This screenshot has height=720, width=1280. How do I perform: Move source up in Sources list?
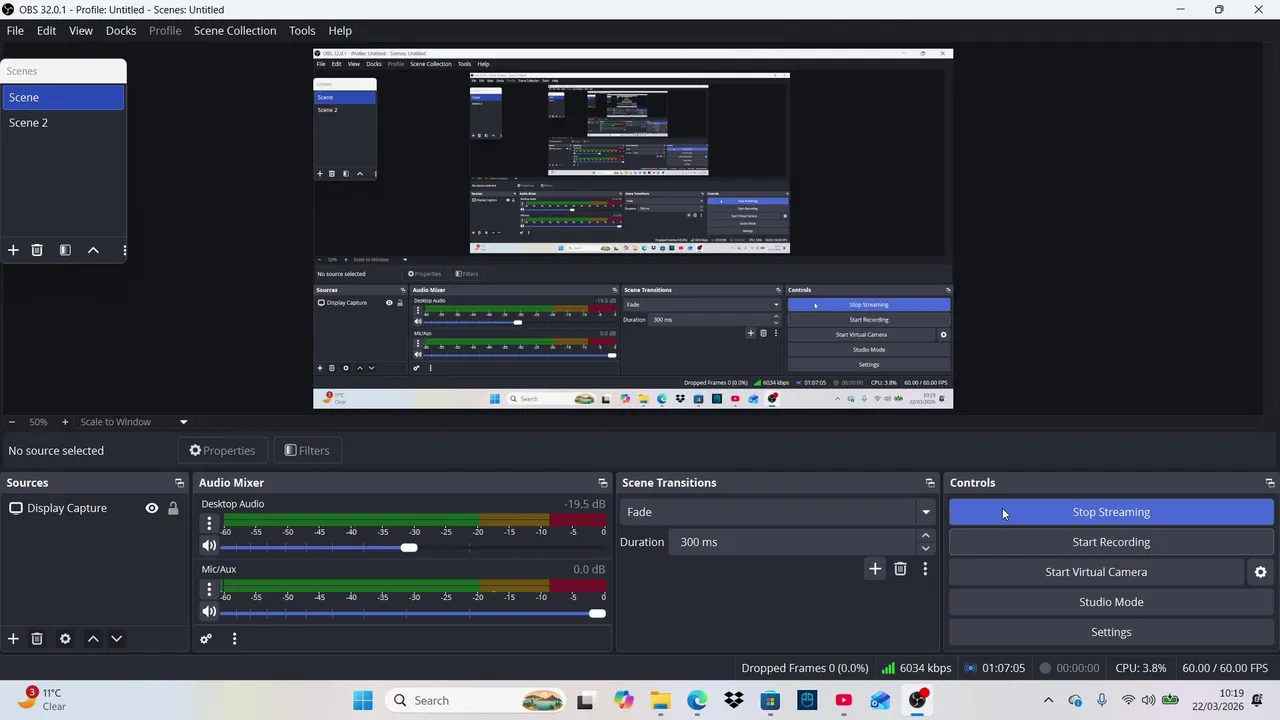pyautogui.click(x=93, y=639)
